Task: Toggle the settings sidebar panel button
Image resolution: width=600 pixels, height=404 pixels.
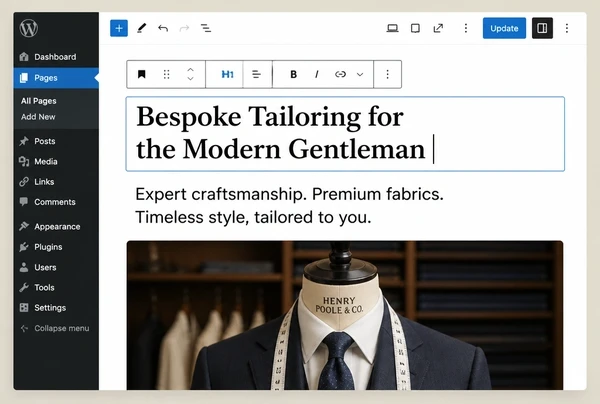Action: tap(542, 28)
